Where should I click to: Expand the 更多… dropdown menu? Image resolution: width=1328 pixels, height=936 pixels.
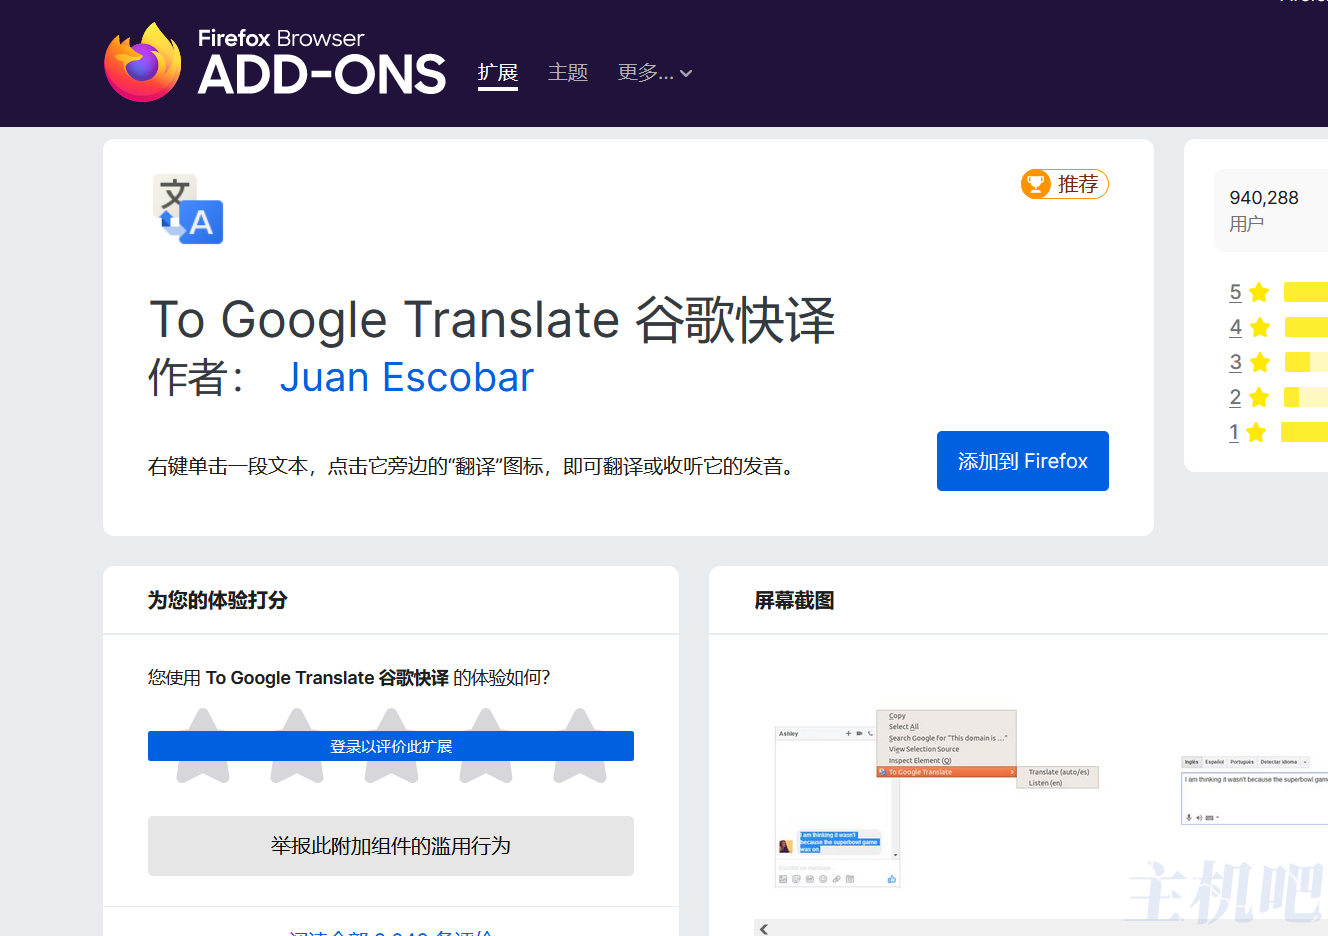pos(655,72)
